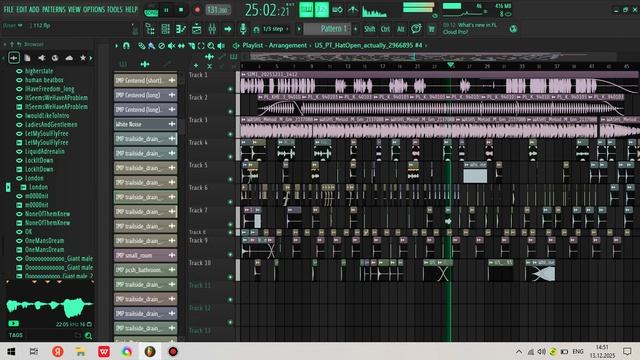The image size is (640, 360).
Task: Open the playlist options arrow menu
Action: (x=116, y=46)
